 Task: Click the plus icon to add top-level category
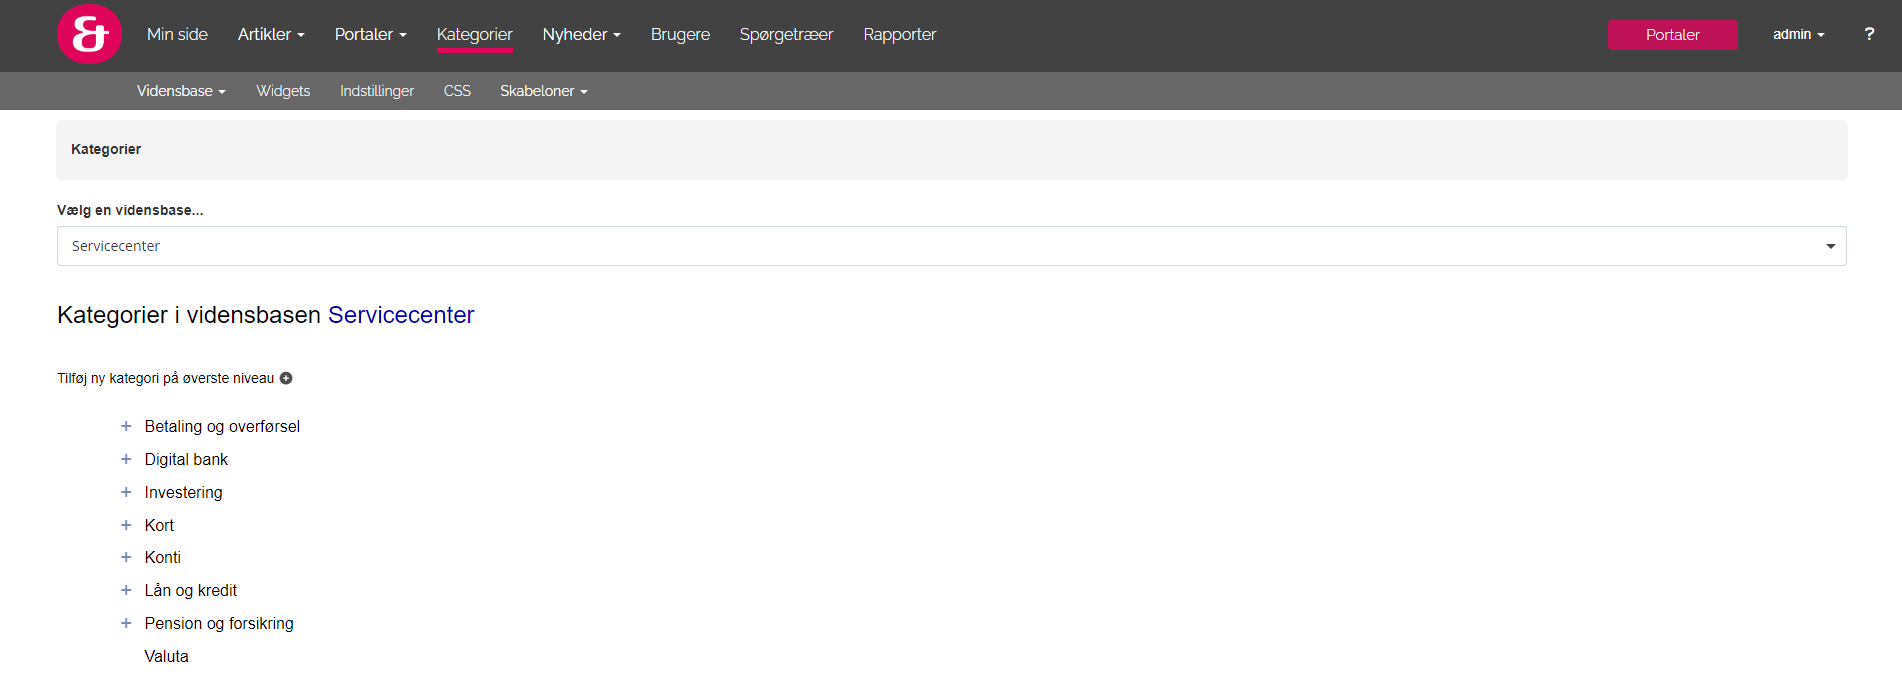point(286,378)
